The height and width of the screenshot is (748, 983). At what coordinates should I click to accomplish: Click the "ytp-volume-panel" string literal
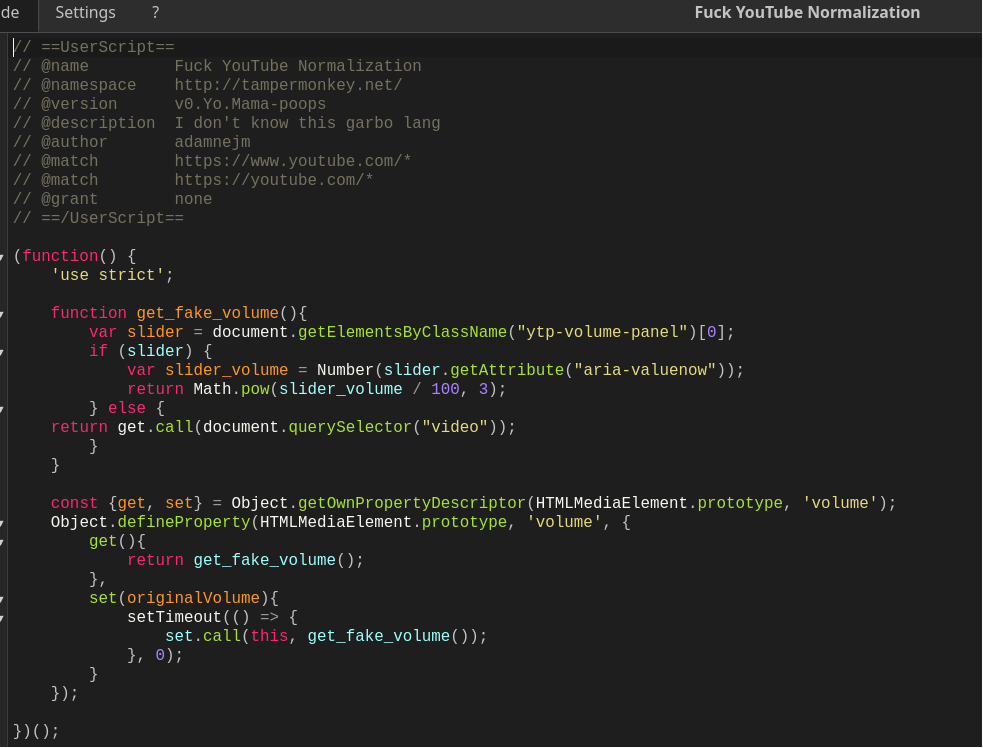(x=602, y=332)
